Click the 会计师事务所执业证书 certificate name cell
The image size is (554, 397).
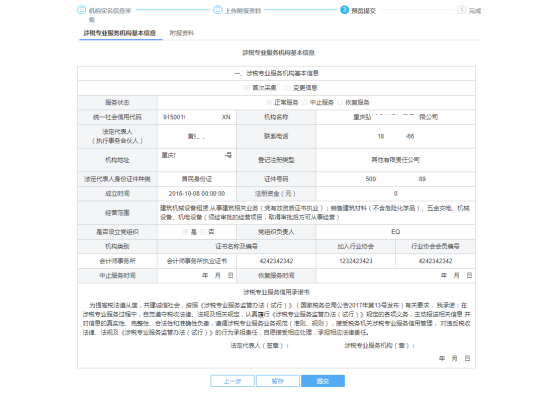pyautogui.click(x=197, y=261)
